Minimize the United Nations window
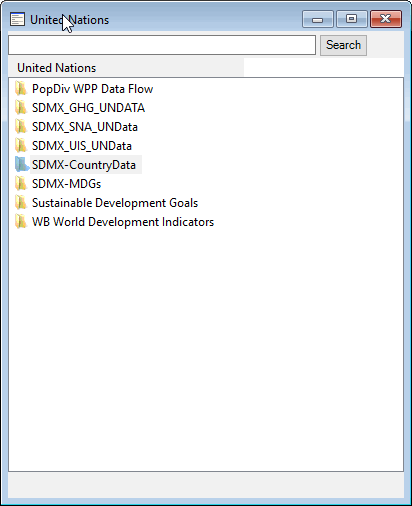The width and height of the screenshot is (412, 506). point(317,19)
